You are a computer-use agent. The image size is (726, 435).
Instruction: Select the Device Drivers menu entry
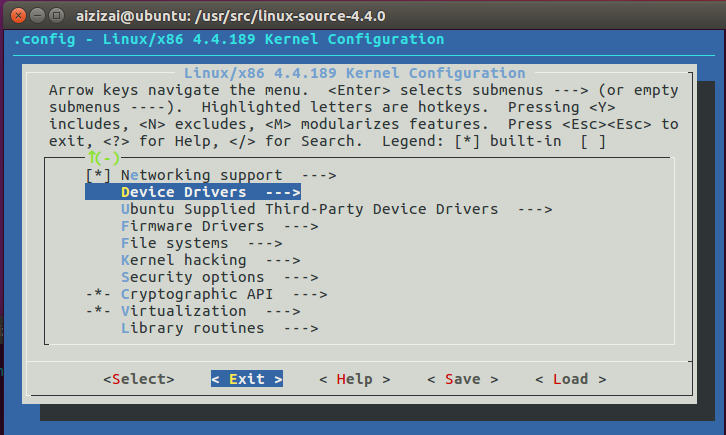tap(193, 192)
